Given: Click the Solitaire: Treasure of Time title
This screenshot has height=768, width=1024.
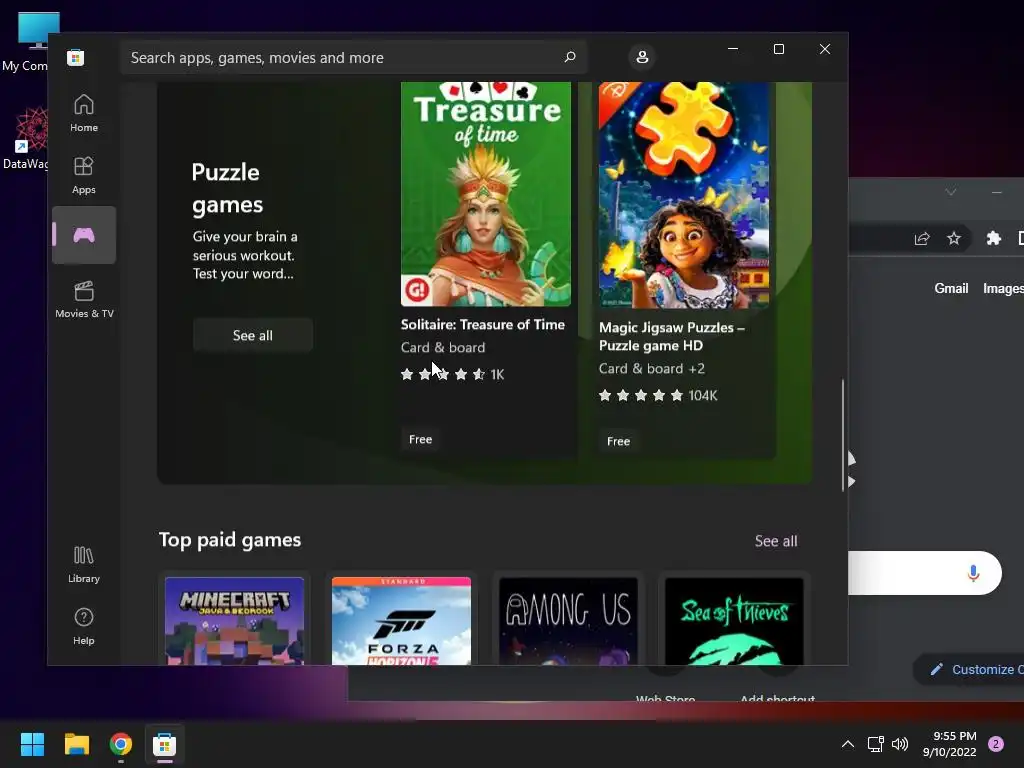Looking at the screenshot, I should point(483,325).
